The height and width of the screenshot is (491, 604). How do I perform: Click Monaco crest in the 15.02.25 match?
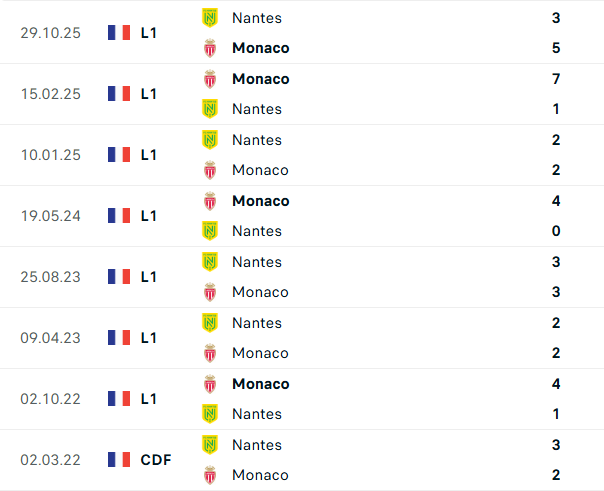click(210, 79)
